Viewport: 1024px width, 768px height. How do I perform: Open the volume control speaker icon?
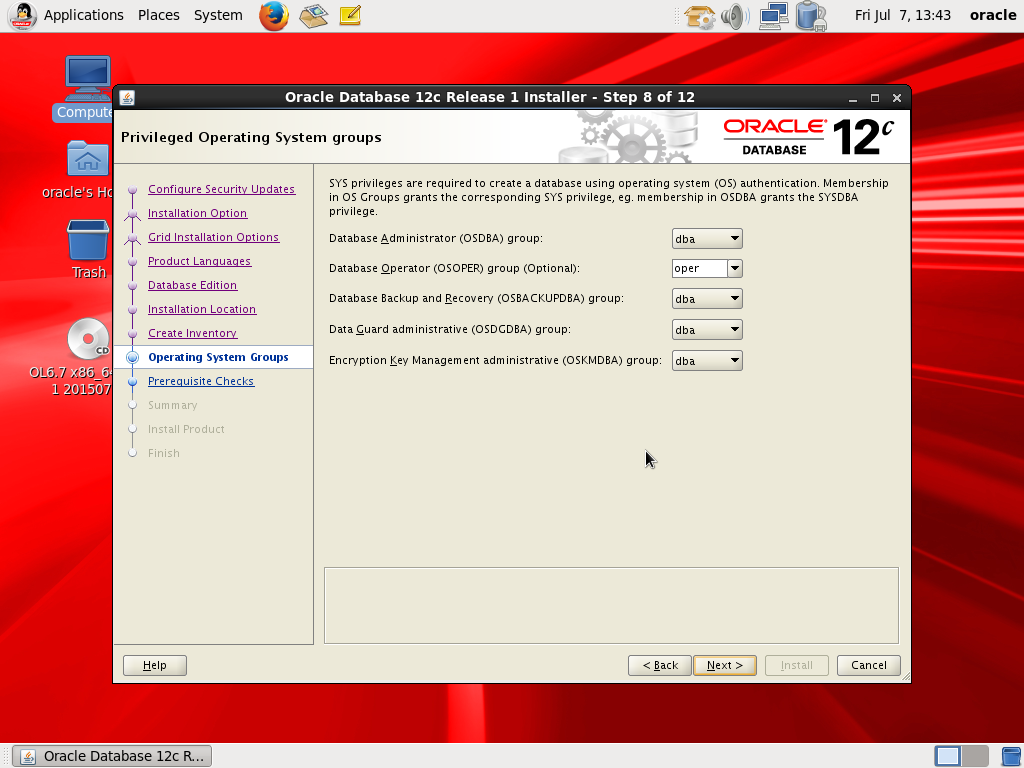pos(735,16)
